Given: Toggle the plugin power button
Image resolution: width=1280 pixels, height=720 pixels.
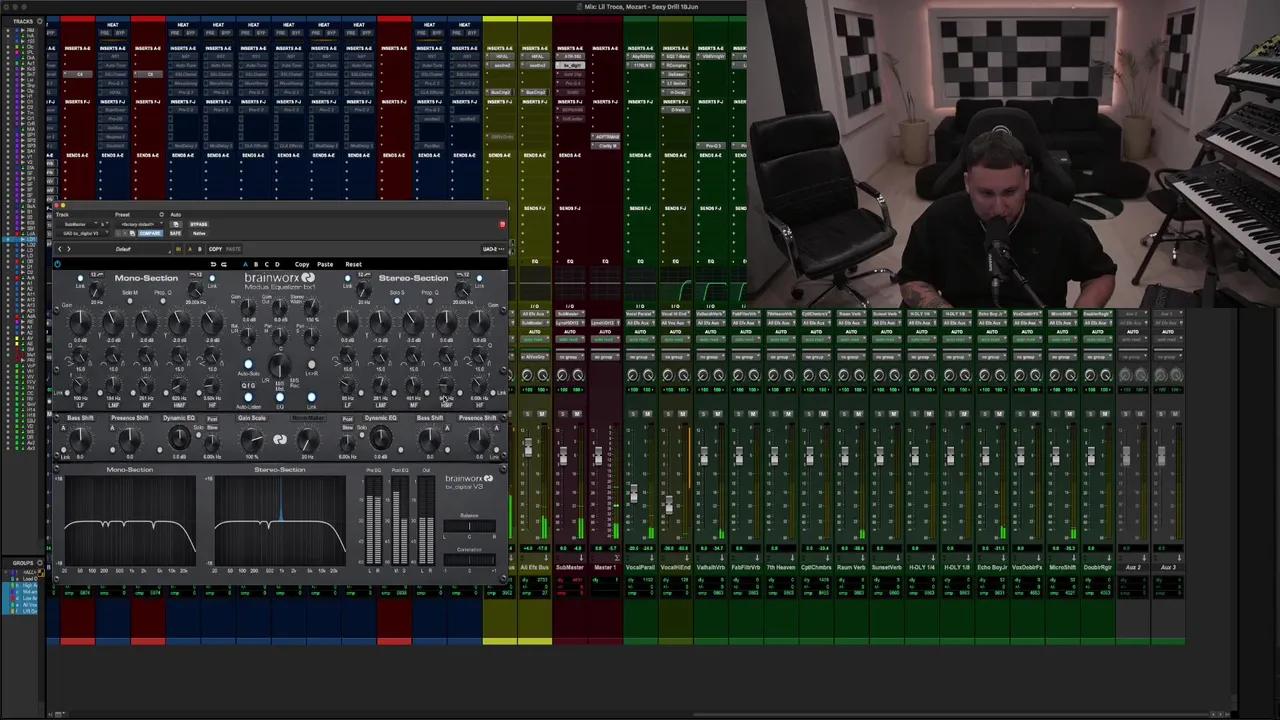Looking at the screenshot, I should pyautogui.click(x=56, y=263).
